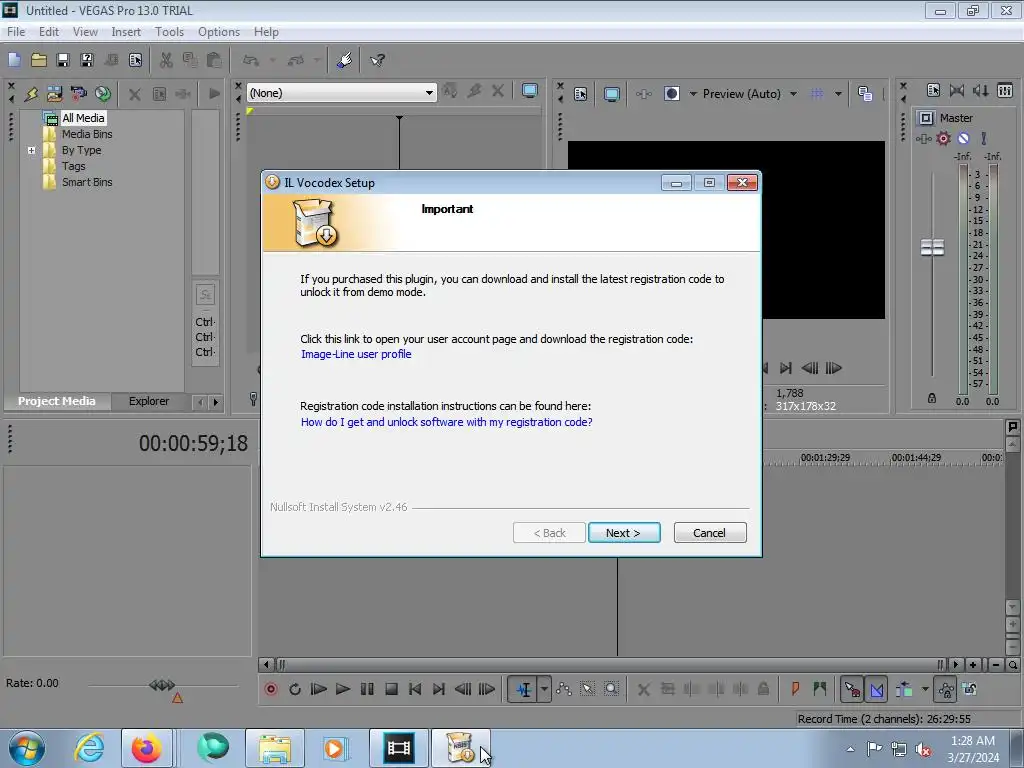Open the Tools menu
Viewport: 1024px width, 768px height.
coord(169,31)
